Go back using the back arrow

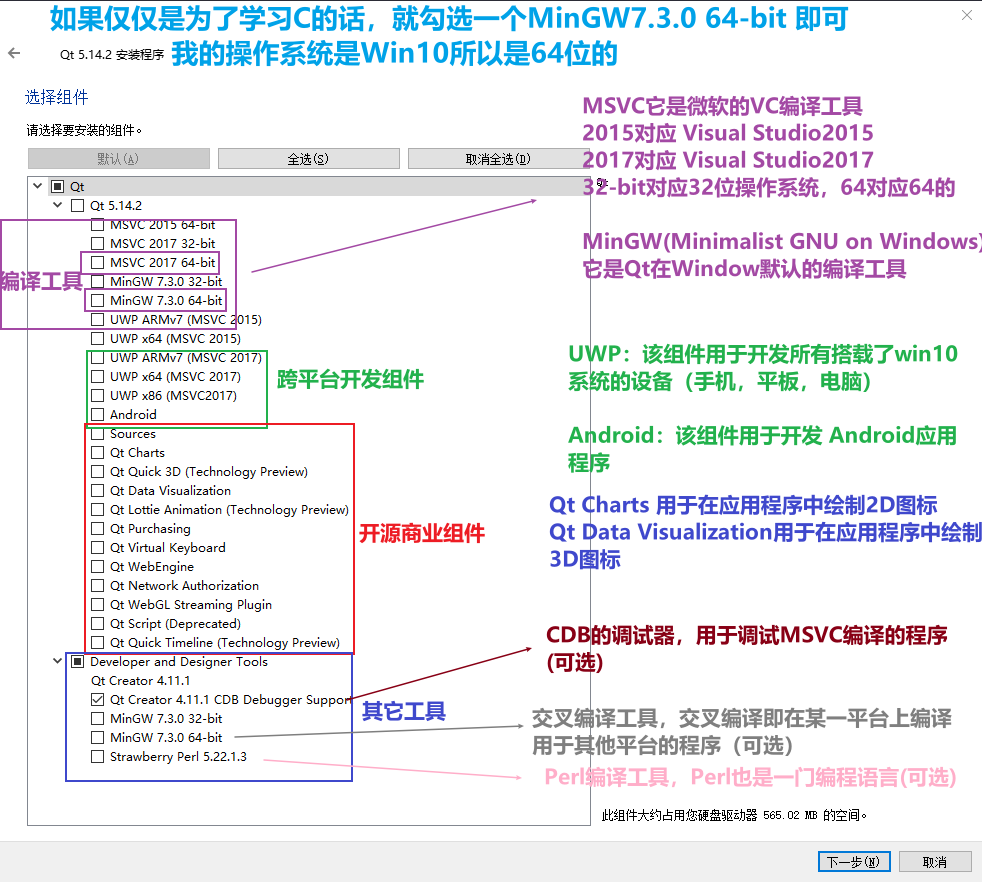[14, 54]
